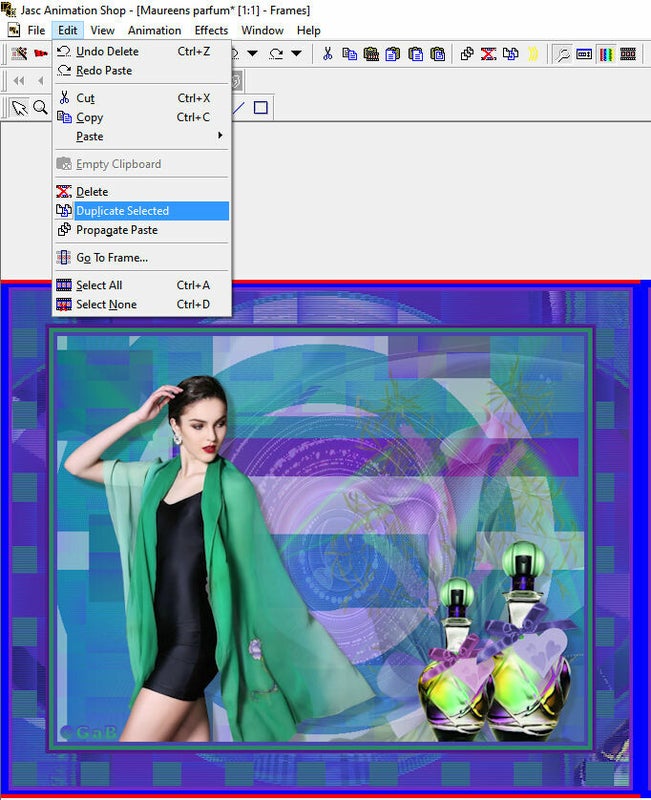Screen dimensions: 651x800
Task: Open the redo history dropdown arrow
Action: point(296,53)
